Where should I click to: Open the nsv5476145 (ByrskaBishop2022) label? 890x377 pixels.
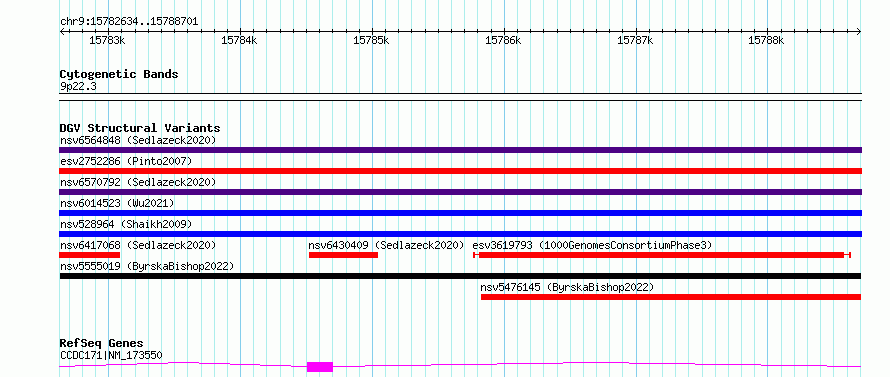click(567, 287)
